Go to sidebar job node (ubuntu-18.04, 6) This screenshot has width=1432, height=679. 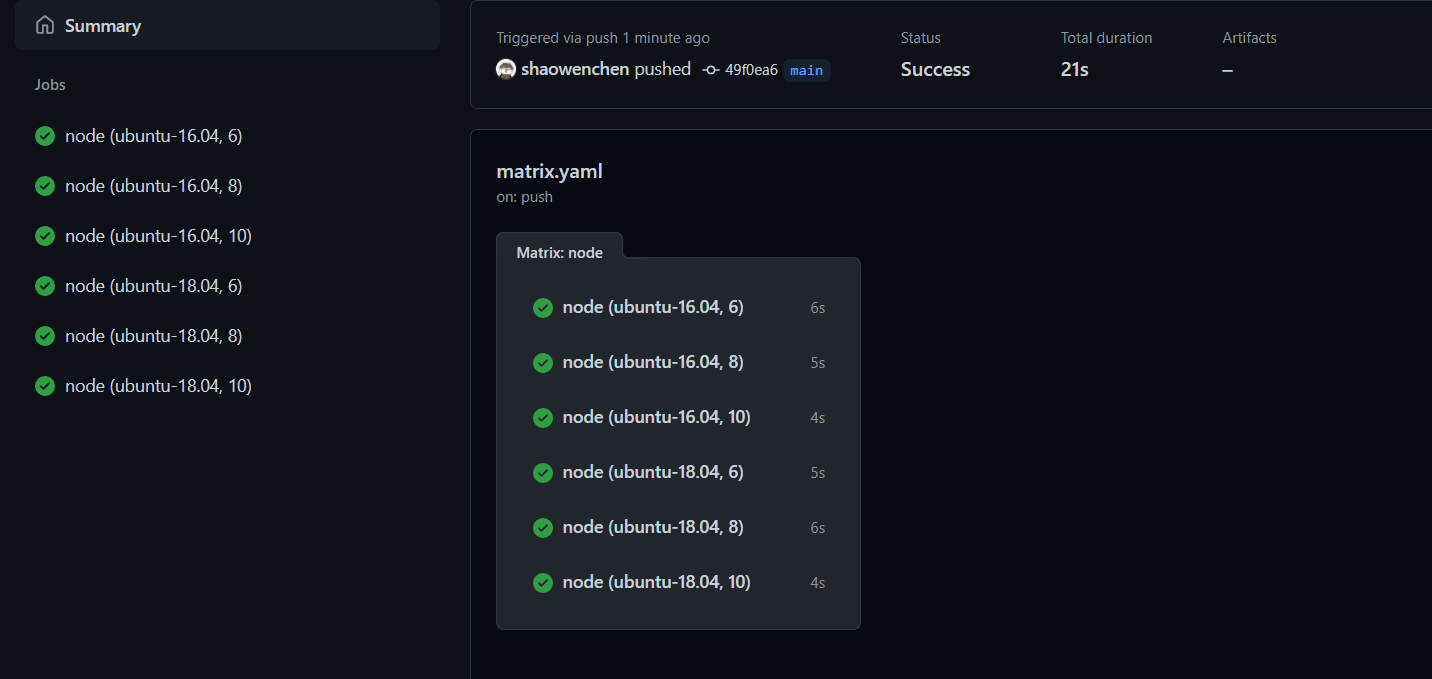(154, 286)
